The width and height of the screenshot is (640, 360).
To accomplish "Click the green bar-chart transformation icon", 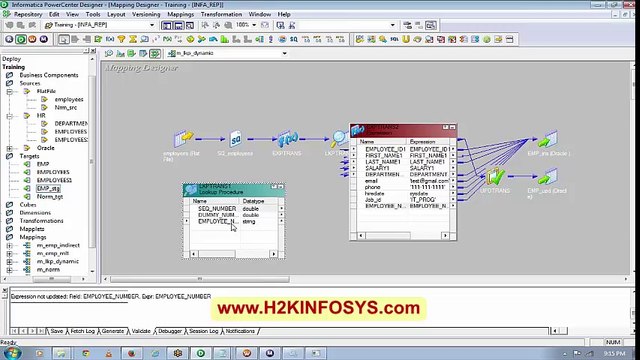I will coord(224,39).
